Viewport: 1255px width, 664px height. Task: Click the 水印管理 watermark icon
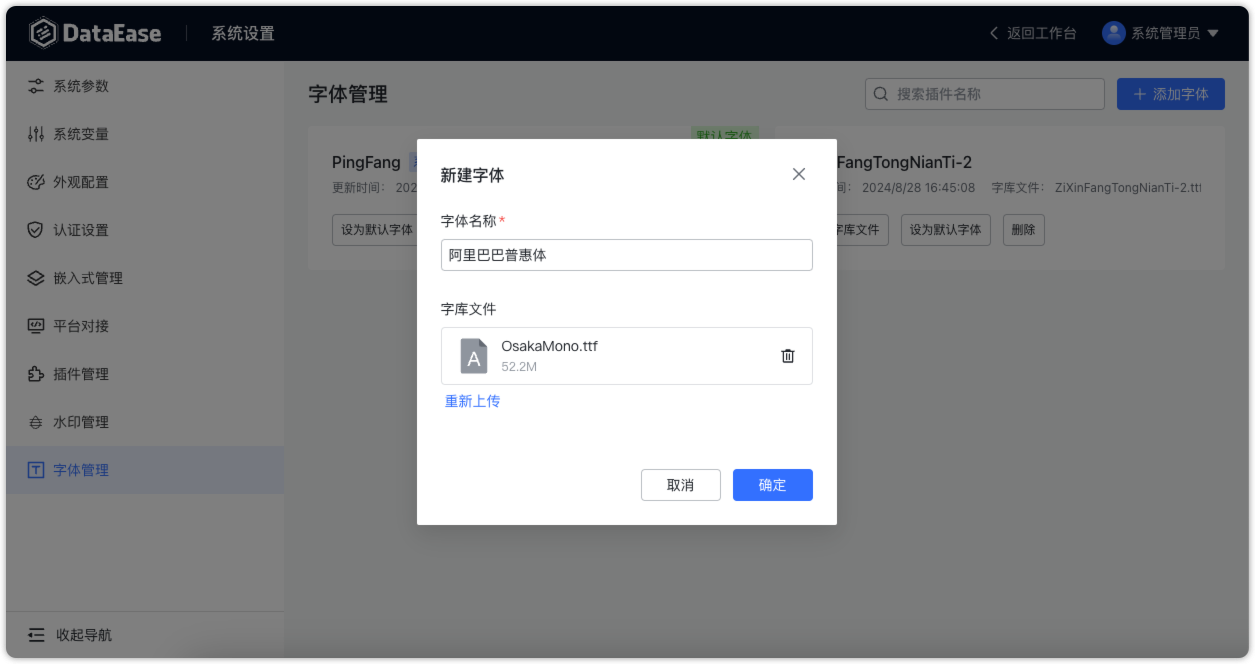point(36,421)
